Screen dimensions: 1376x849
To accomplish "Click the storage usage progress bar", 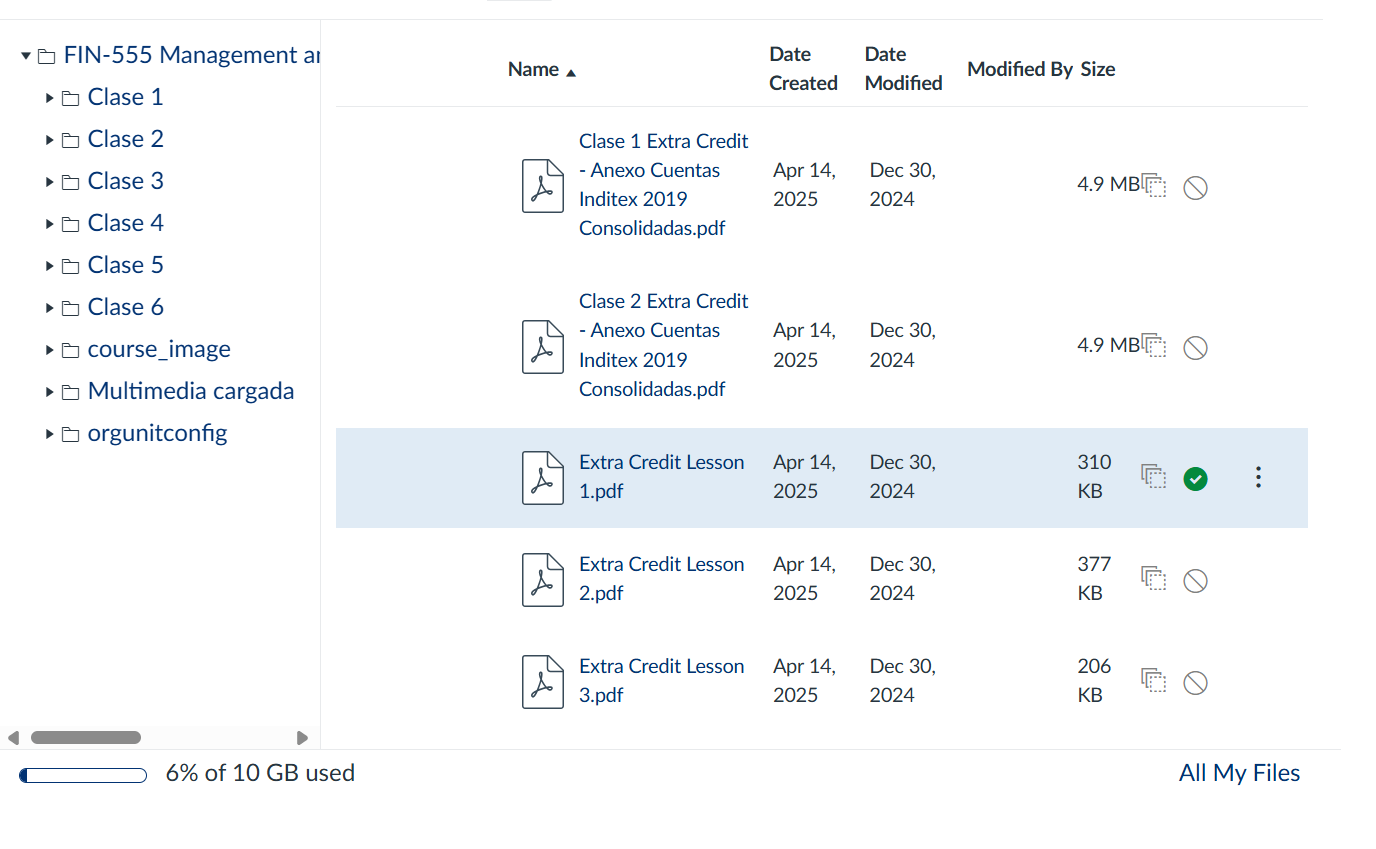I will (x=83, y=775).
